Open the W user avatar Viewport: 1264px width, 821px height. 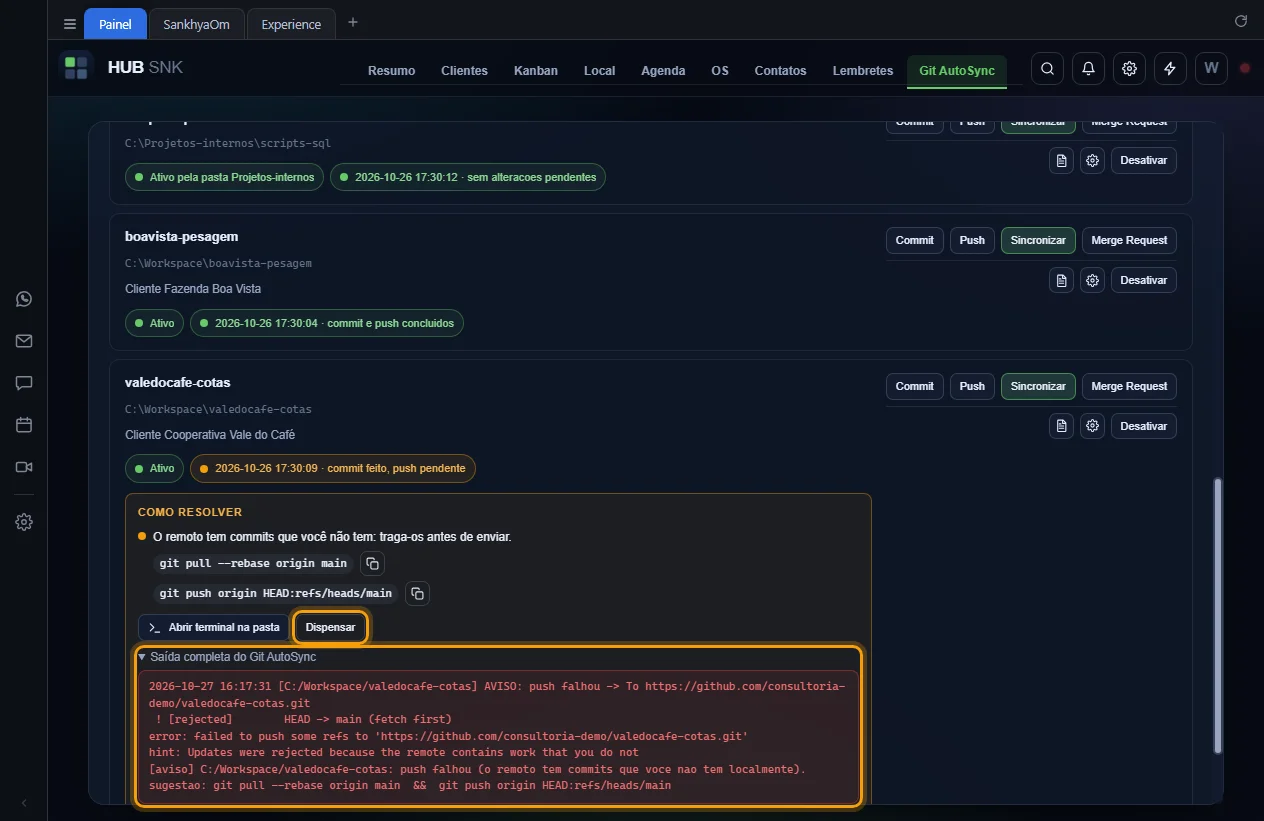click(x=1211, y=69)
